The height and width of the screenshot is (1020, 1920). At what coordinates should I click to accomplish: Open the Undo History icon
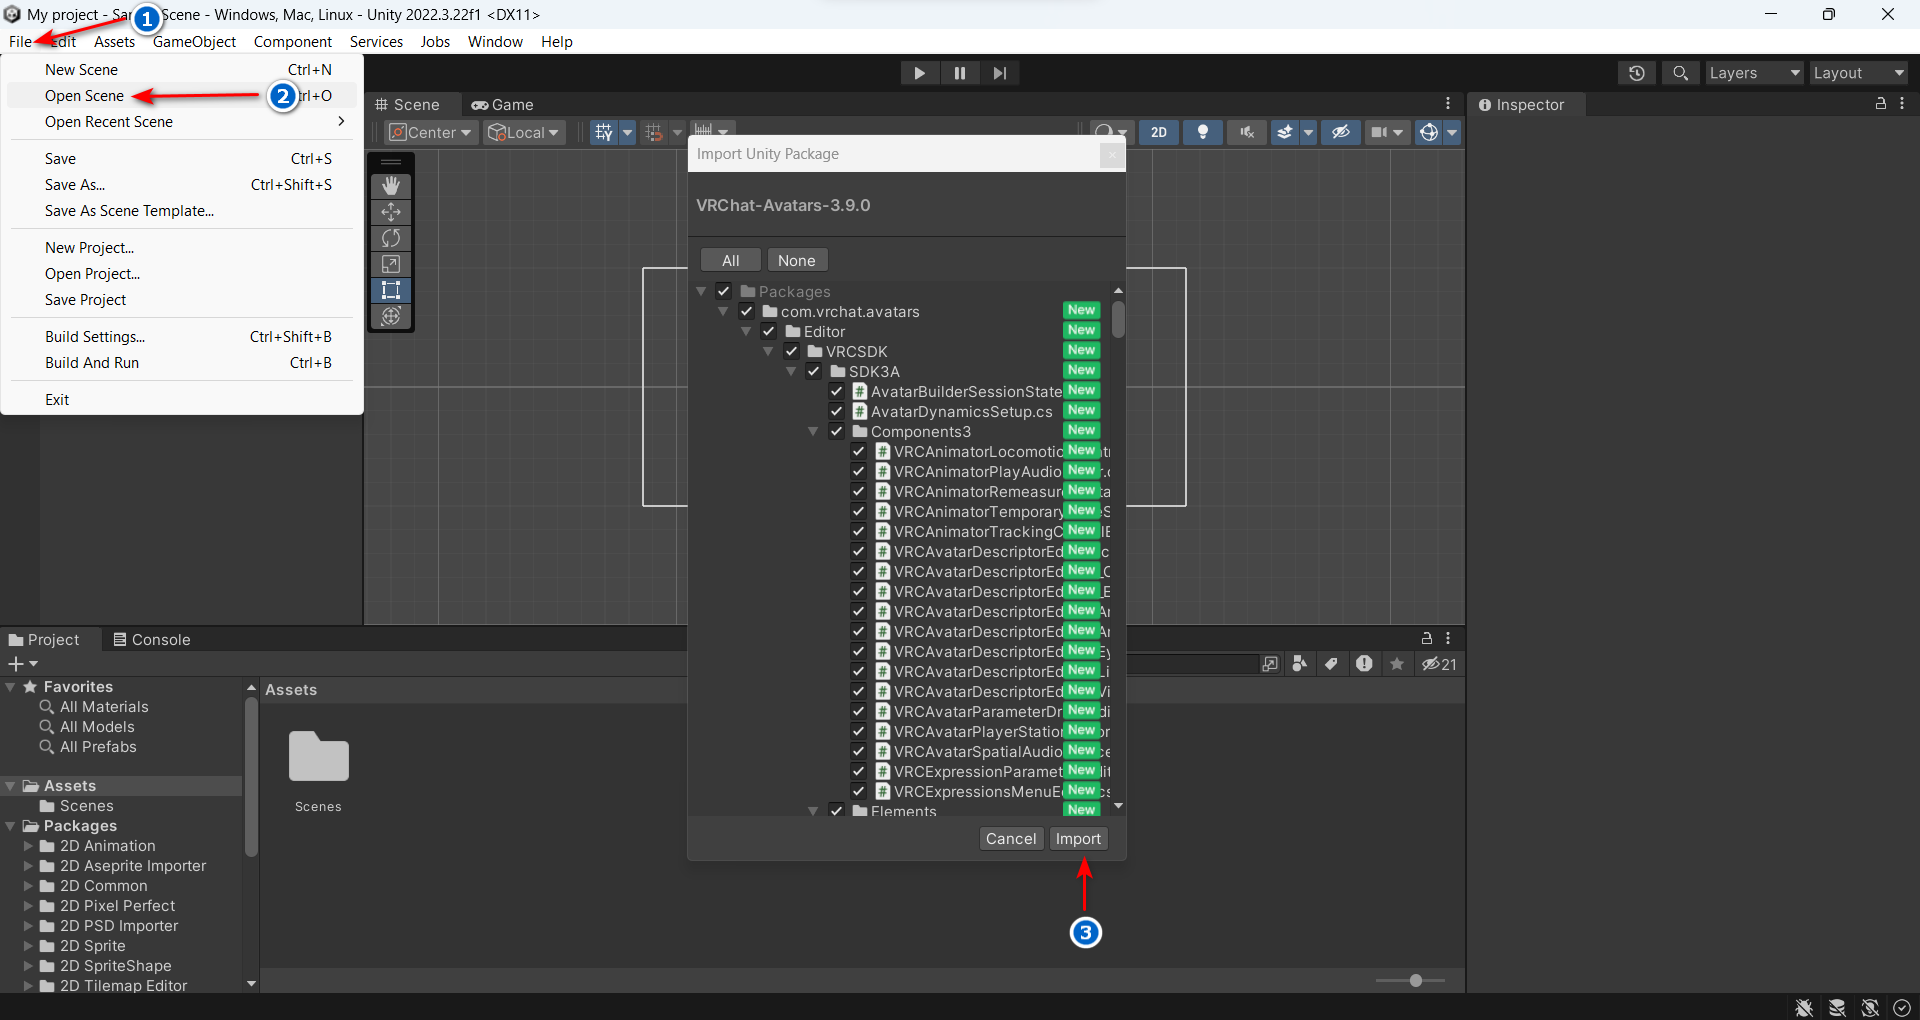point(1636,73)
